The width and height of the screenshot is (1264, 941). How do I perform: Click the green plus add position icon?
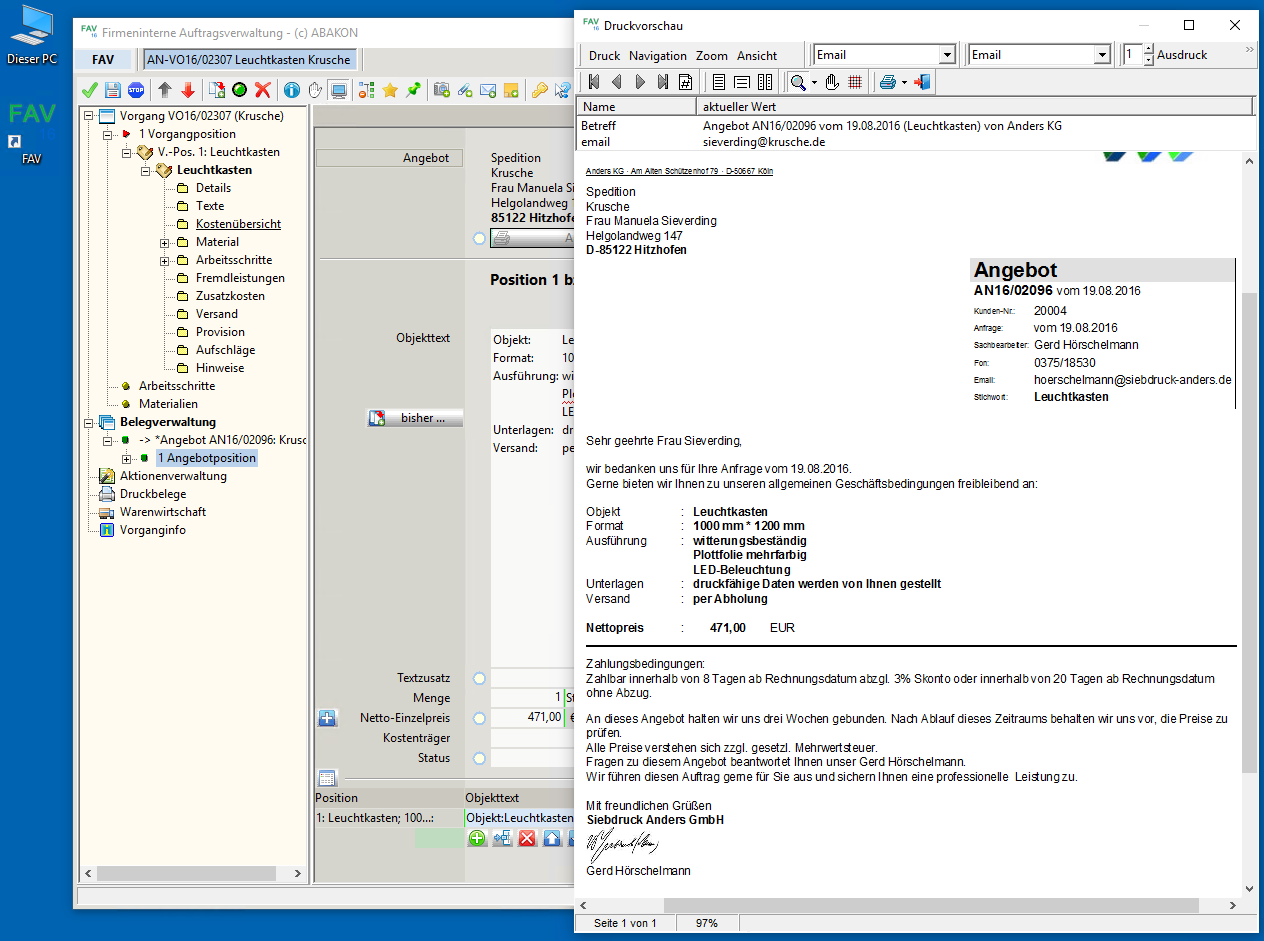click(477, 838)
